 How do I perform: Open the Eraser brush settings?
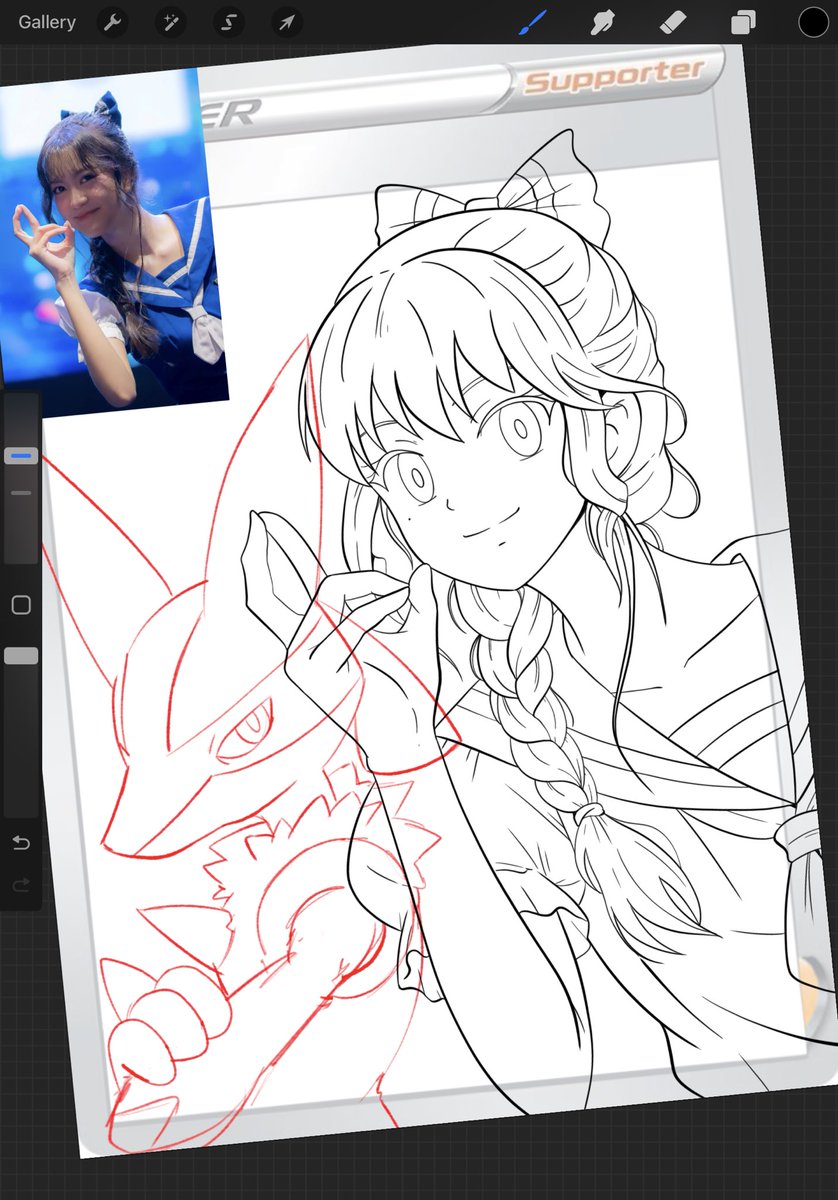[x=673, y=21]
